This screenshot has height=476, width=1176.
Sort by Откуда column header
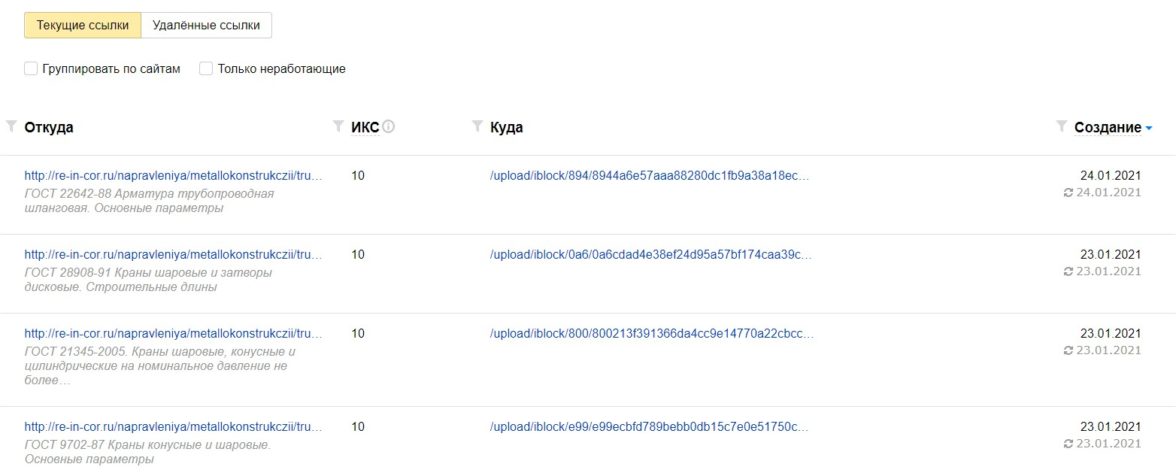click(x=49, y=127)
